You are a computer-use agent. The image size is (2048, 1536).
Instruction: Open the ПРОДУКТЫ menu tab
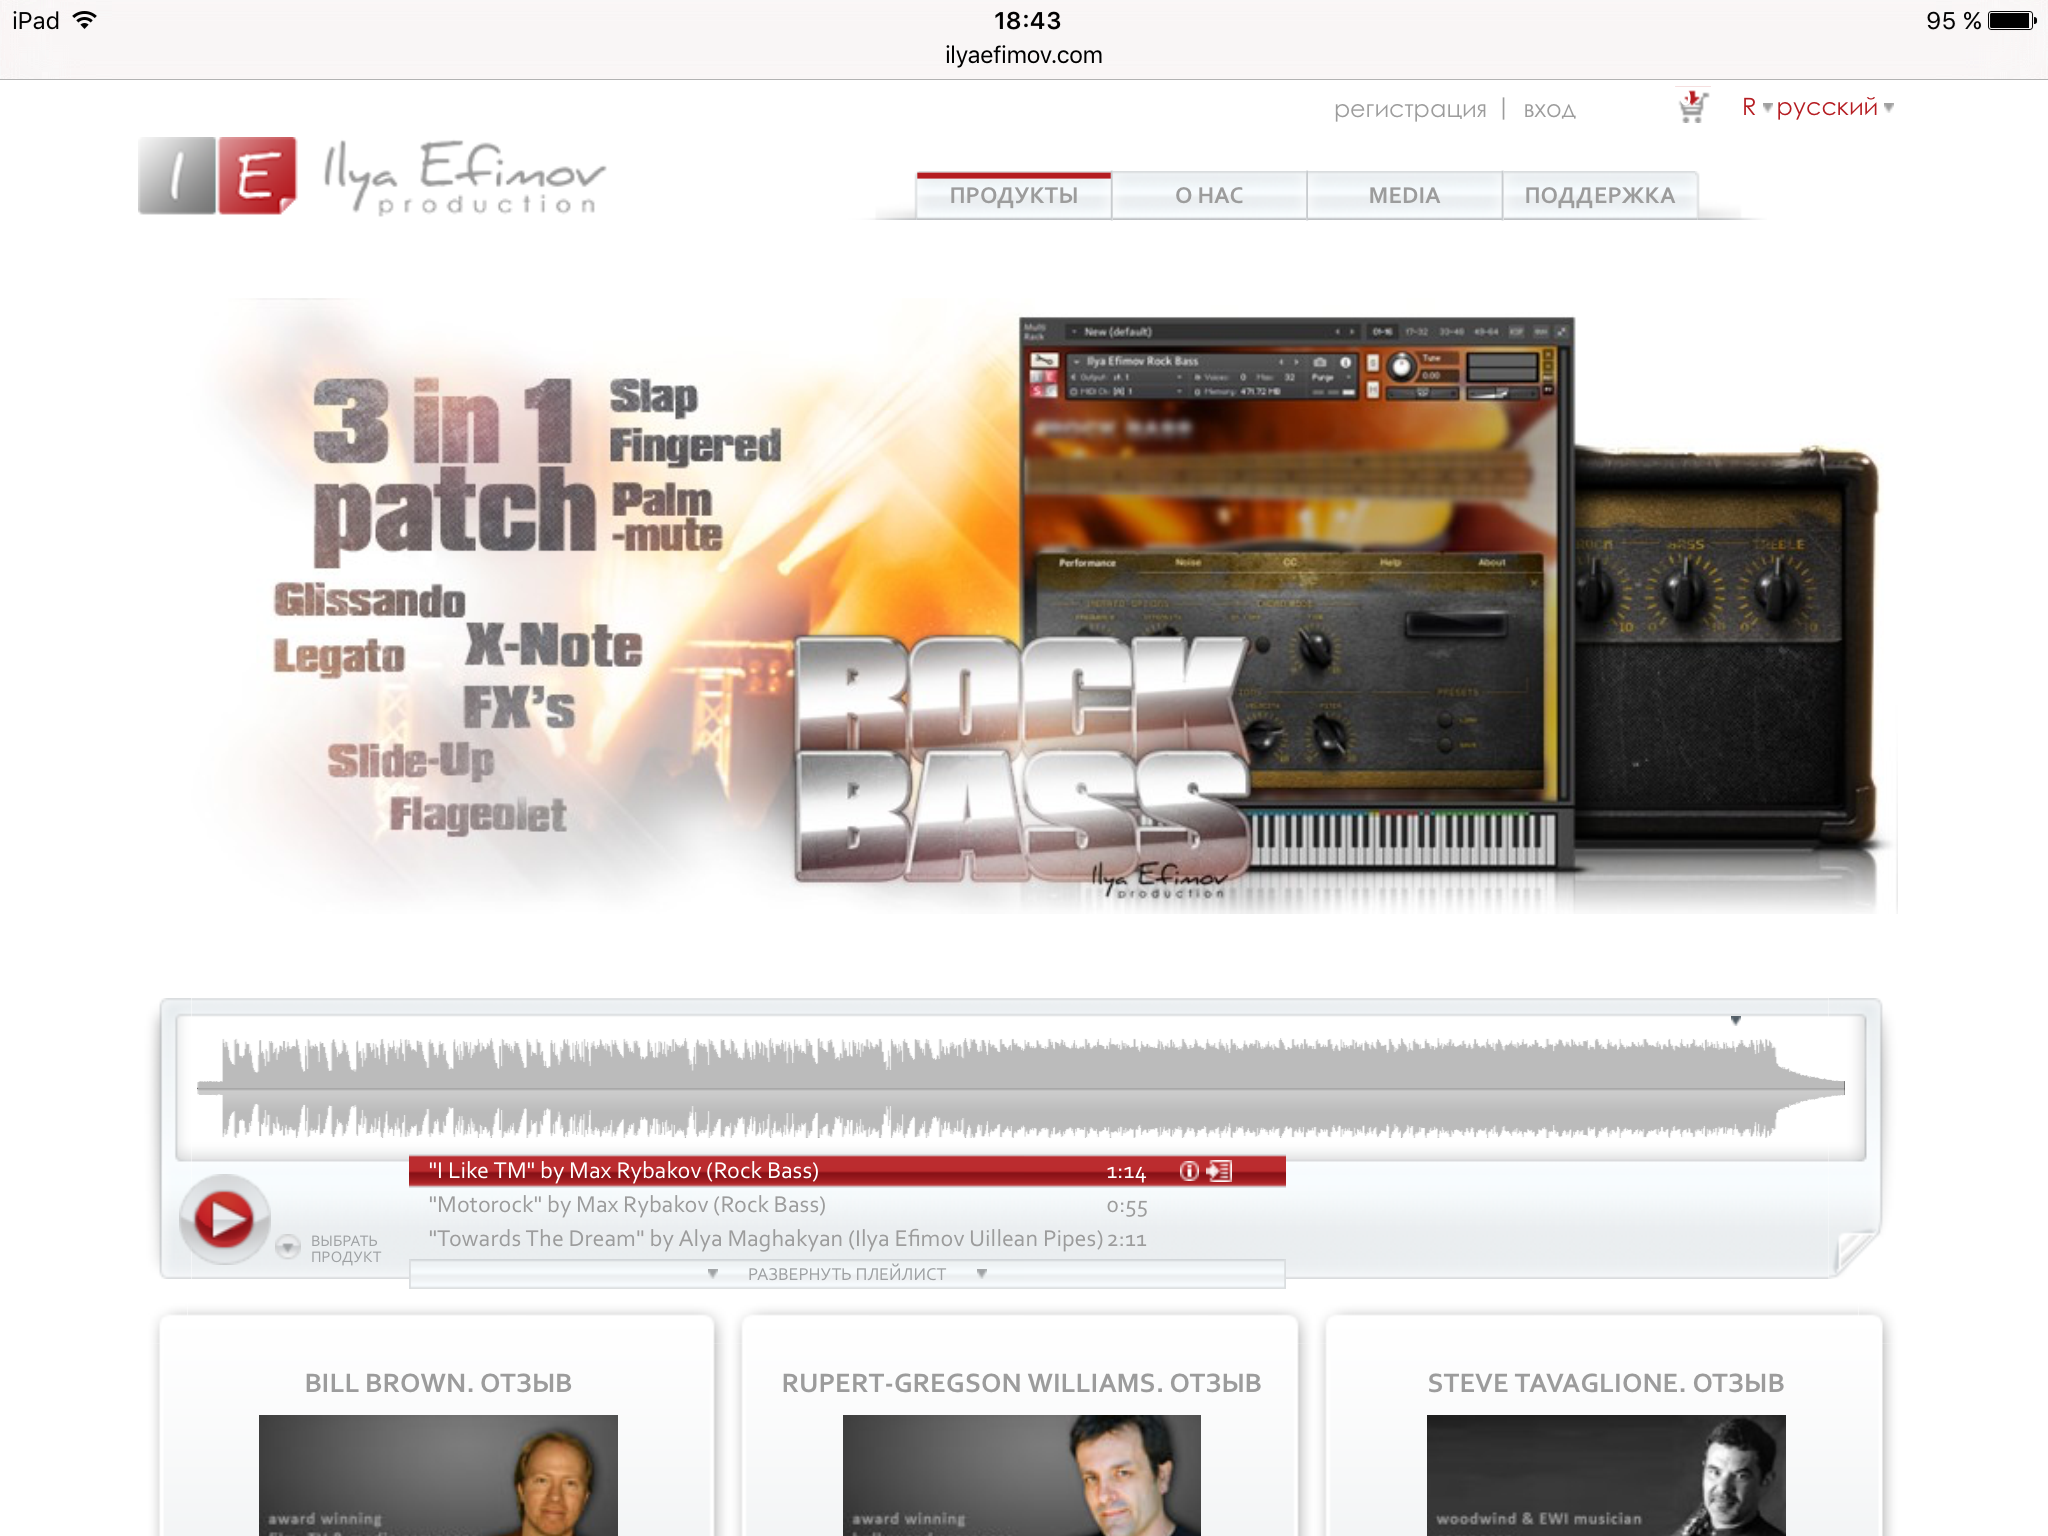[1013, 196]
